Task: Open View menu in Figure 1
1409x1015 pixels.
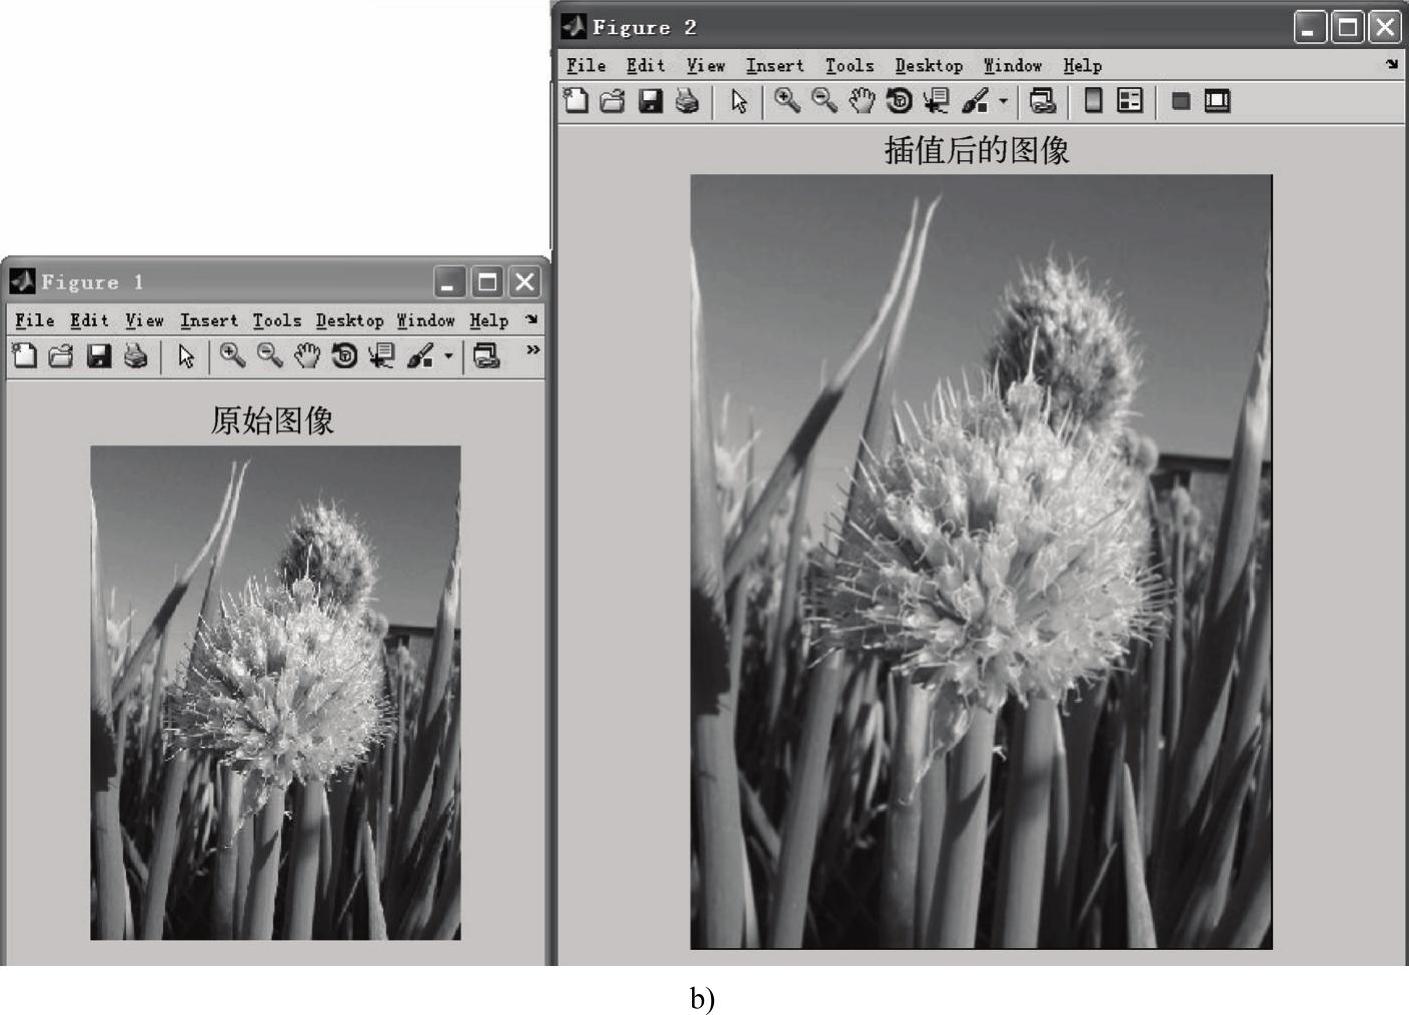Action: [x=144, y=320]
